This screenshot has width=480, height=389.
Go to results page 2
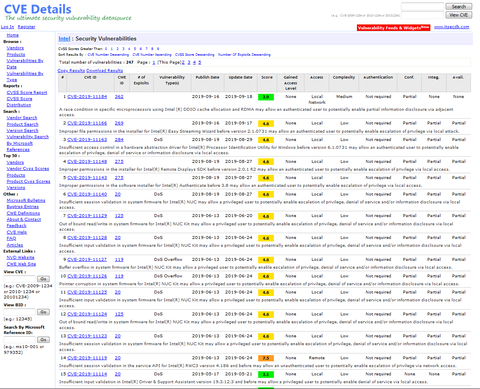(x=183, y=62)
